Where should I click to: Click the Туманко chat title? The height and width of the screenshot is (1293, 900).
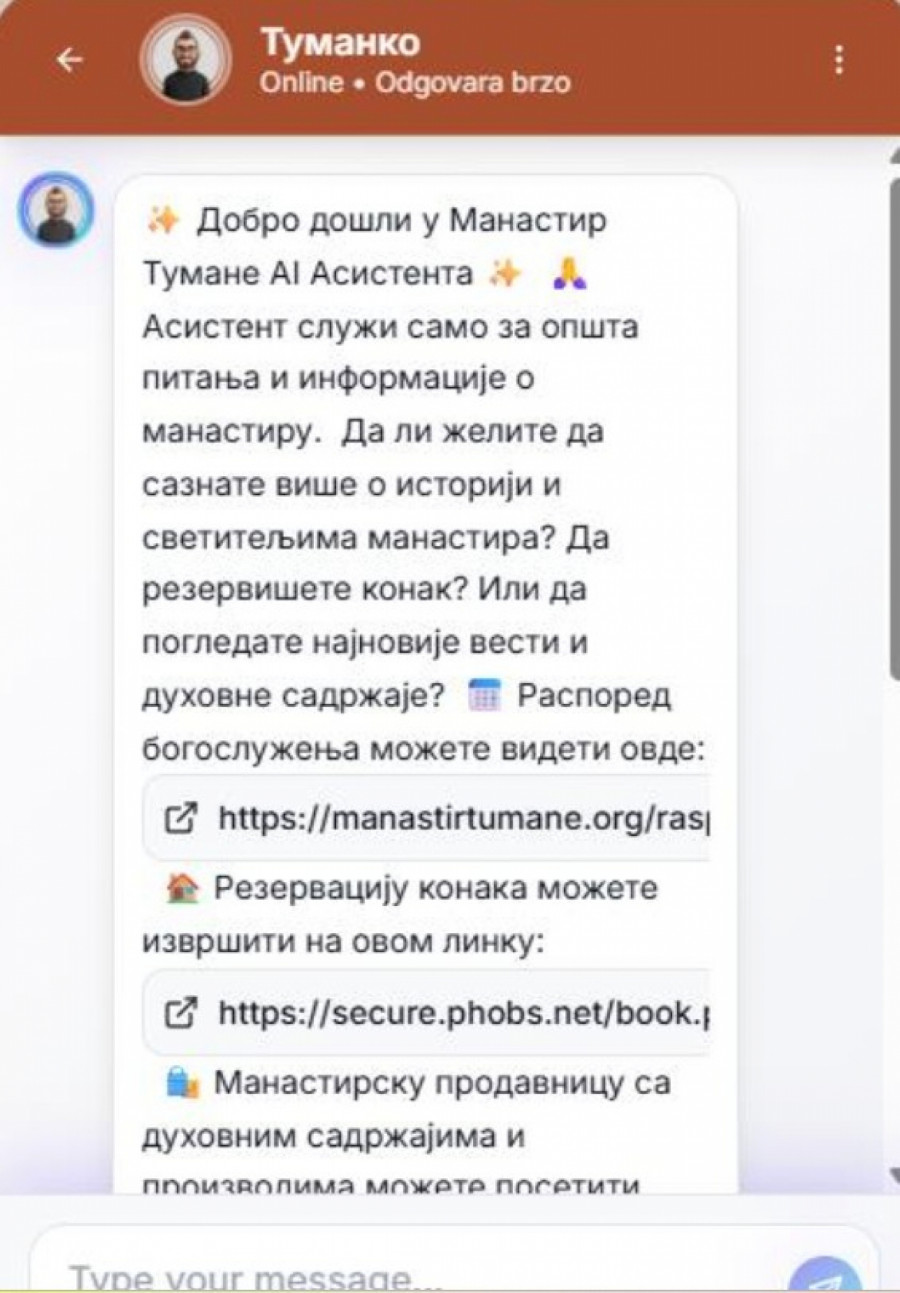point(340,42)
